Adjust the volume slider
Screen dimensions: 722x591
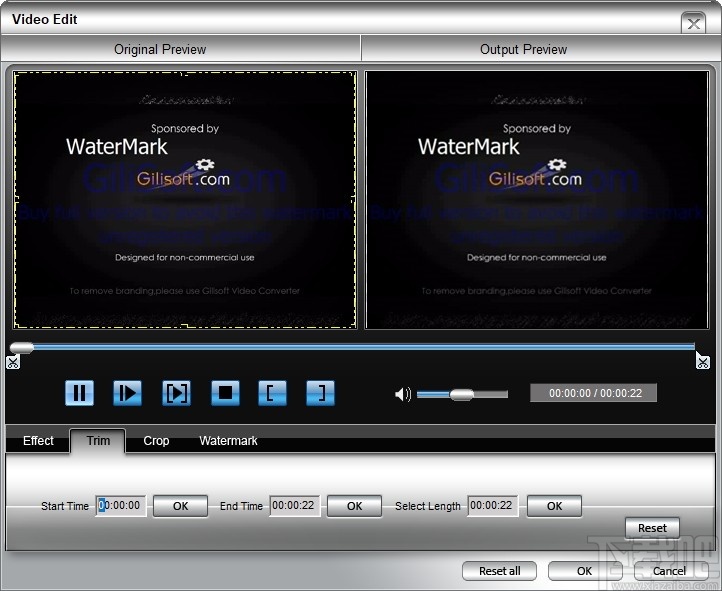tap(462, 394)
